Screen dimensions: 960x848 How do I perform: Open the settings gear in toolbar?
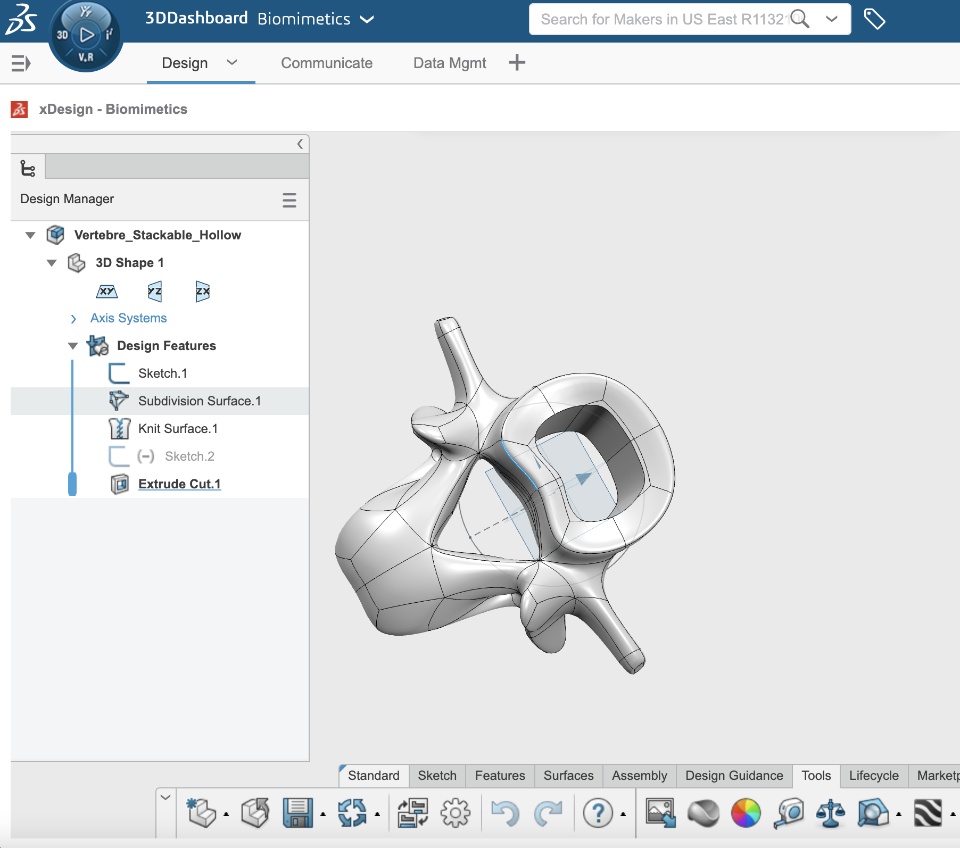click(x=456, y=813)
